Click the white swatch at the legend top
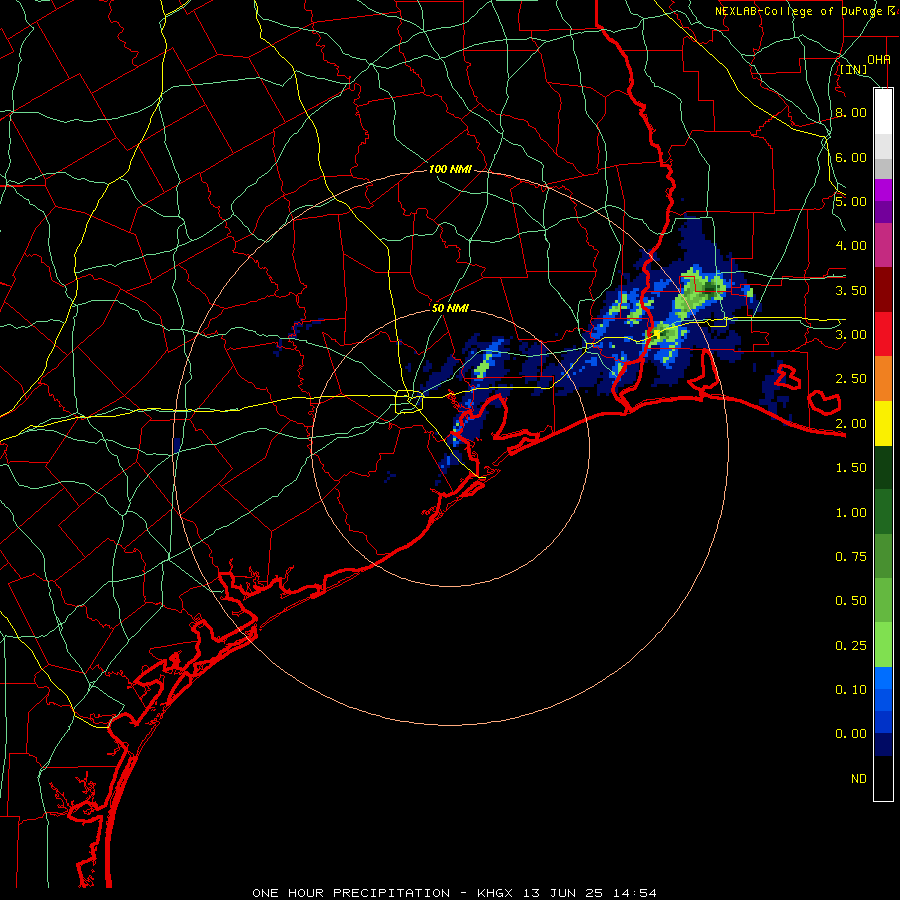Image resolution: width=900 pixels, height=900 pixels. coord(883,111)
